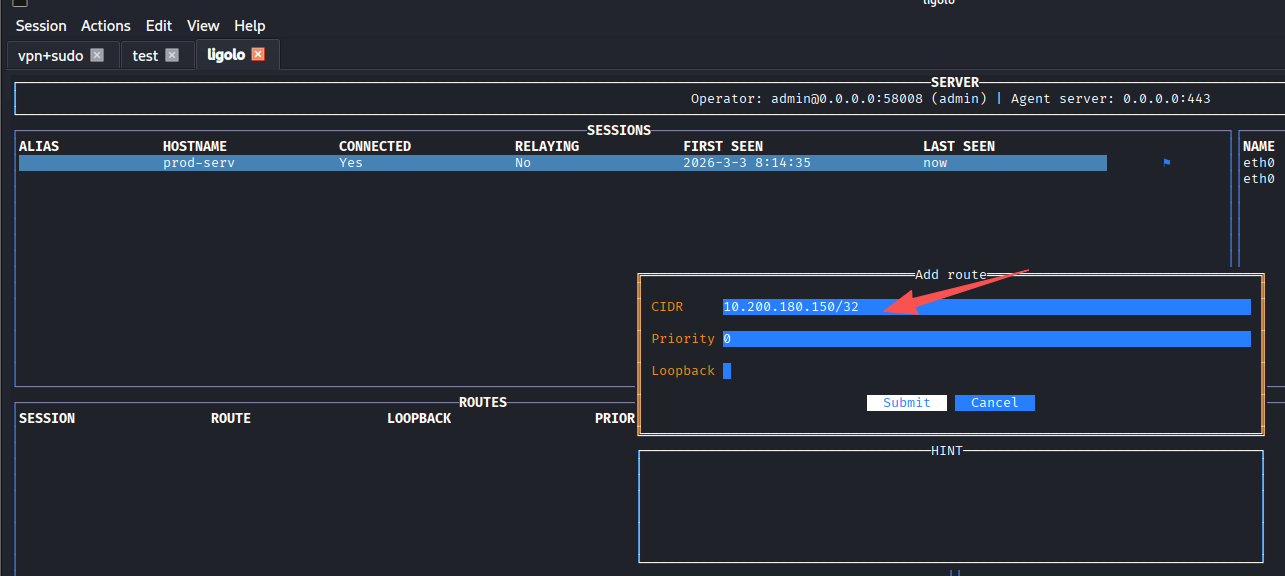Viewport: 1285px width, 576px height.
Task: Open the Session menu
Action: click(41, 25)
